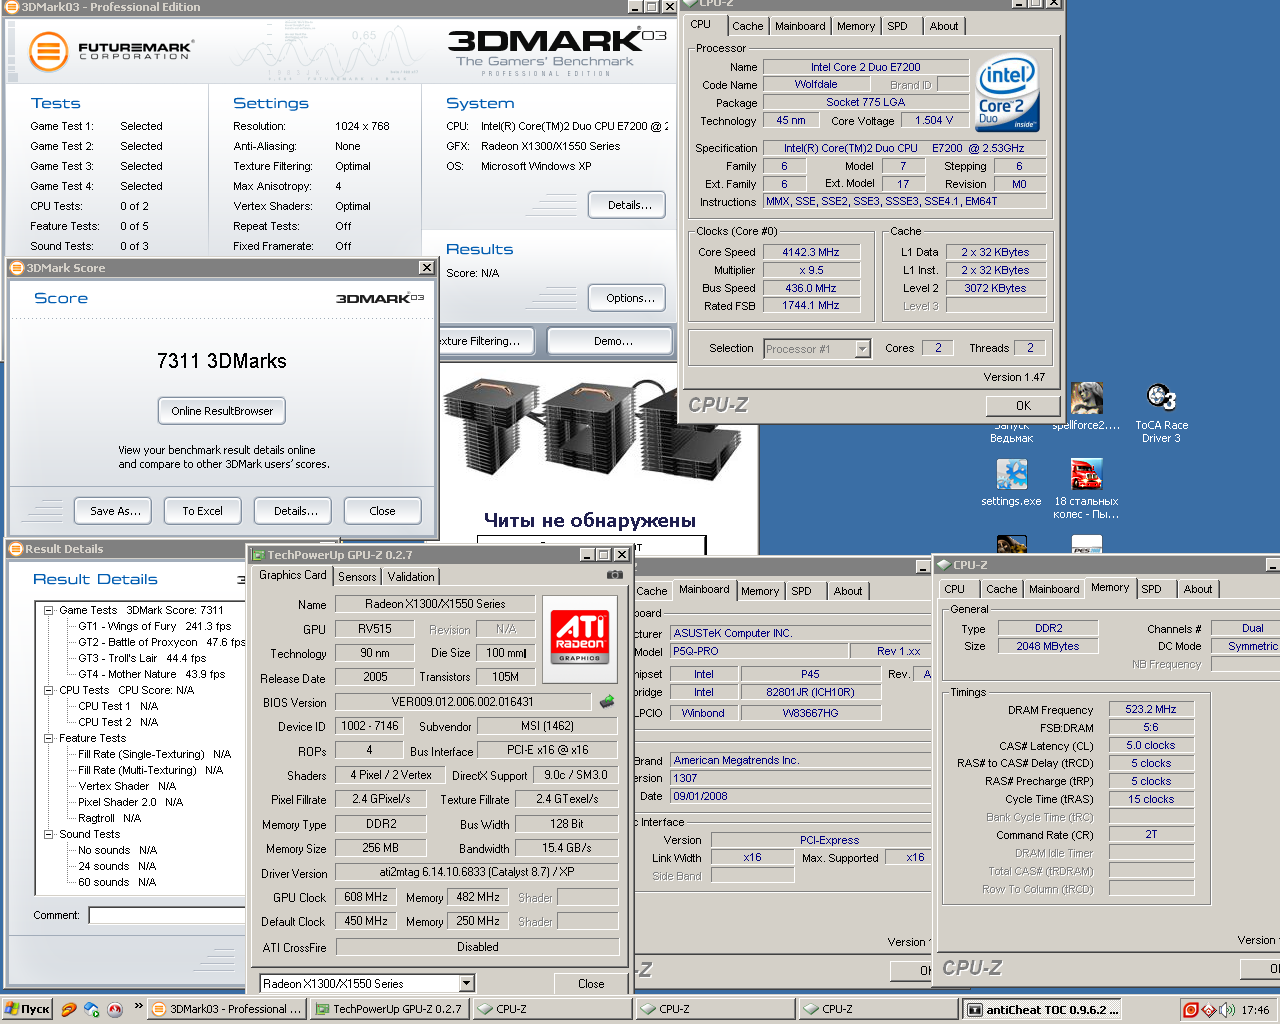Image resolution: width=1280 pixels, height=1024 pixels.
Task: Click the GPU-Z screenshot camera icon
Action: point(615,575)
